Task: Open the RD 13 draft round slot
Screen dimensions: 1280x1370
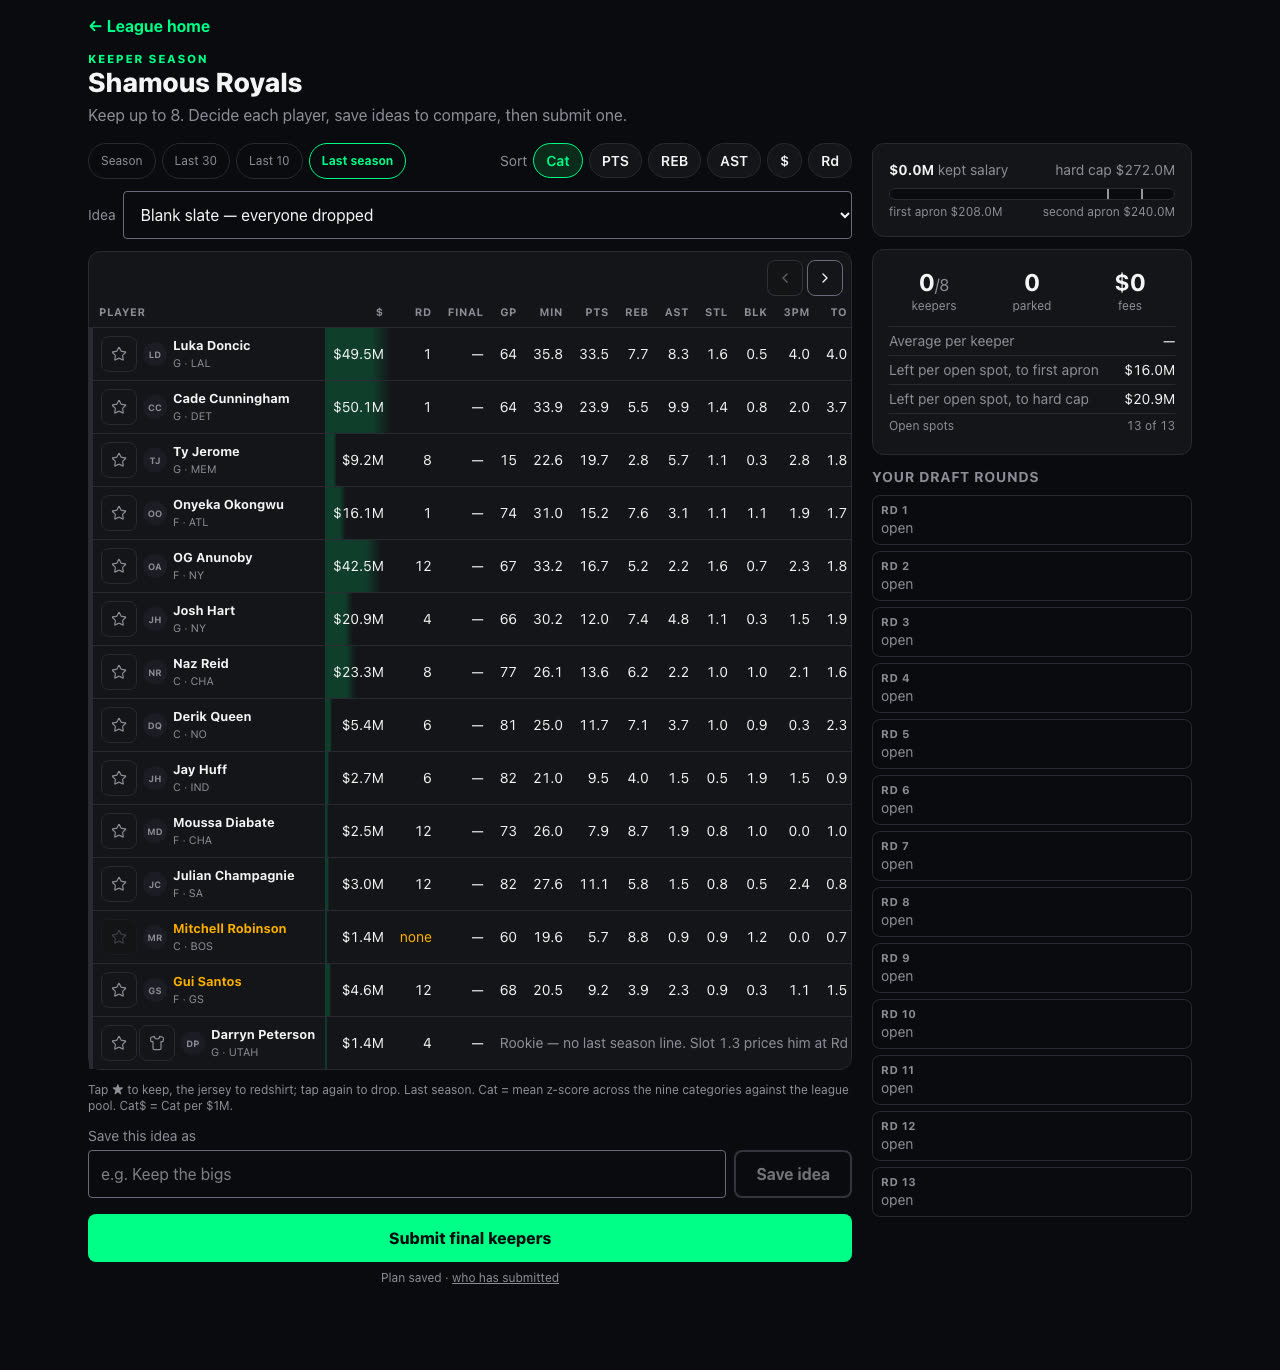Action: [1032, 1192]
